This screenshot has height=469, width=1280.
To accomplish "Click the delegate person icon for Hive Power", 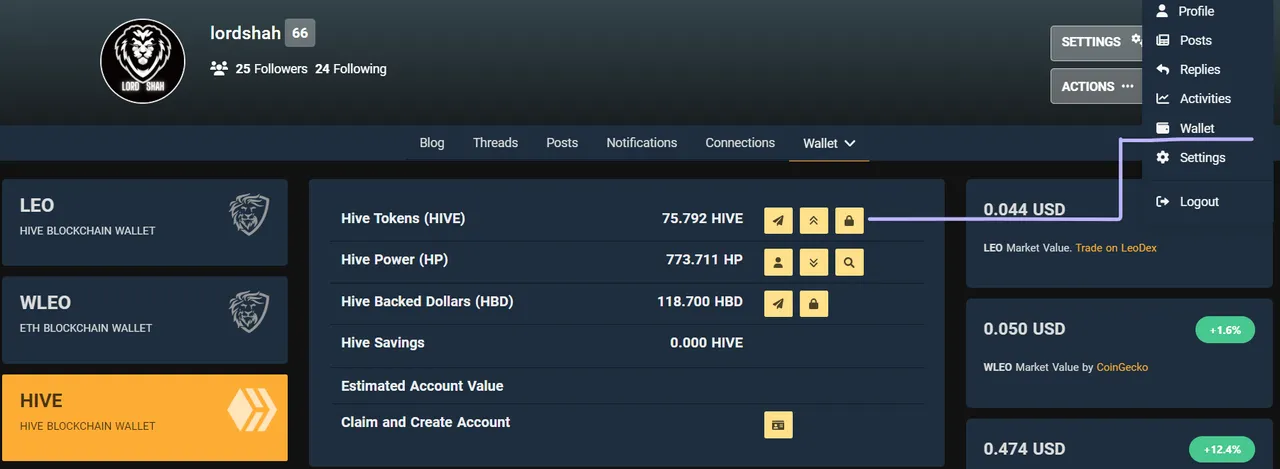I will (778, 262).
